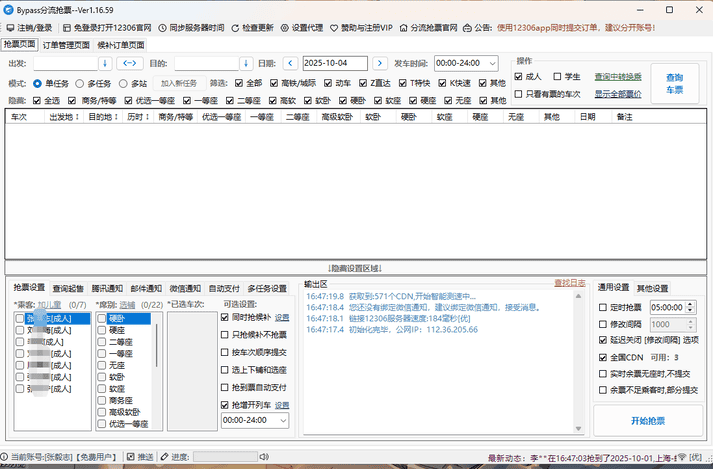Screen dimensions: 713x469
Task: Switch to 候补订单页面 tab
Action: pos(121,45)
